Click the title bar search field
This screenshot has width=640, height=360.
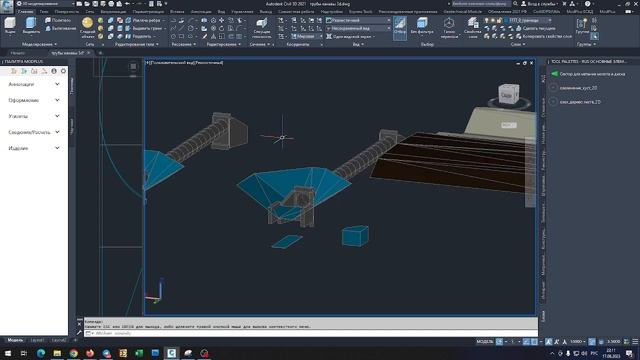481,4
